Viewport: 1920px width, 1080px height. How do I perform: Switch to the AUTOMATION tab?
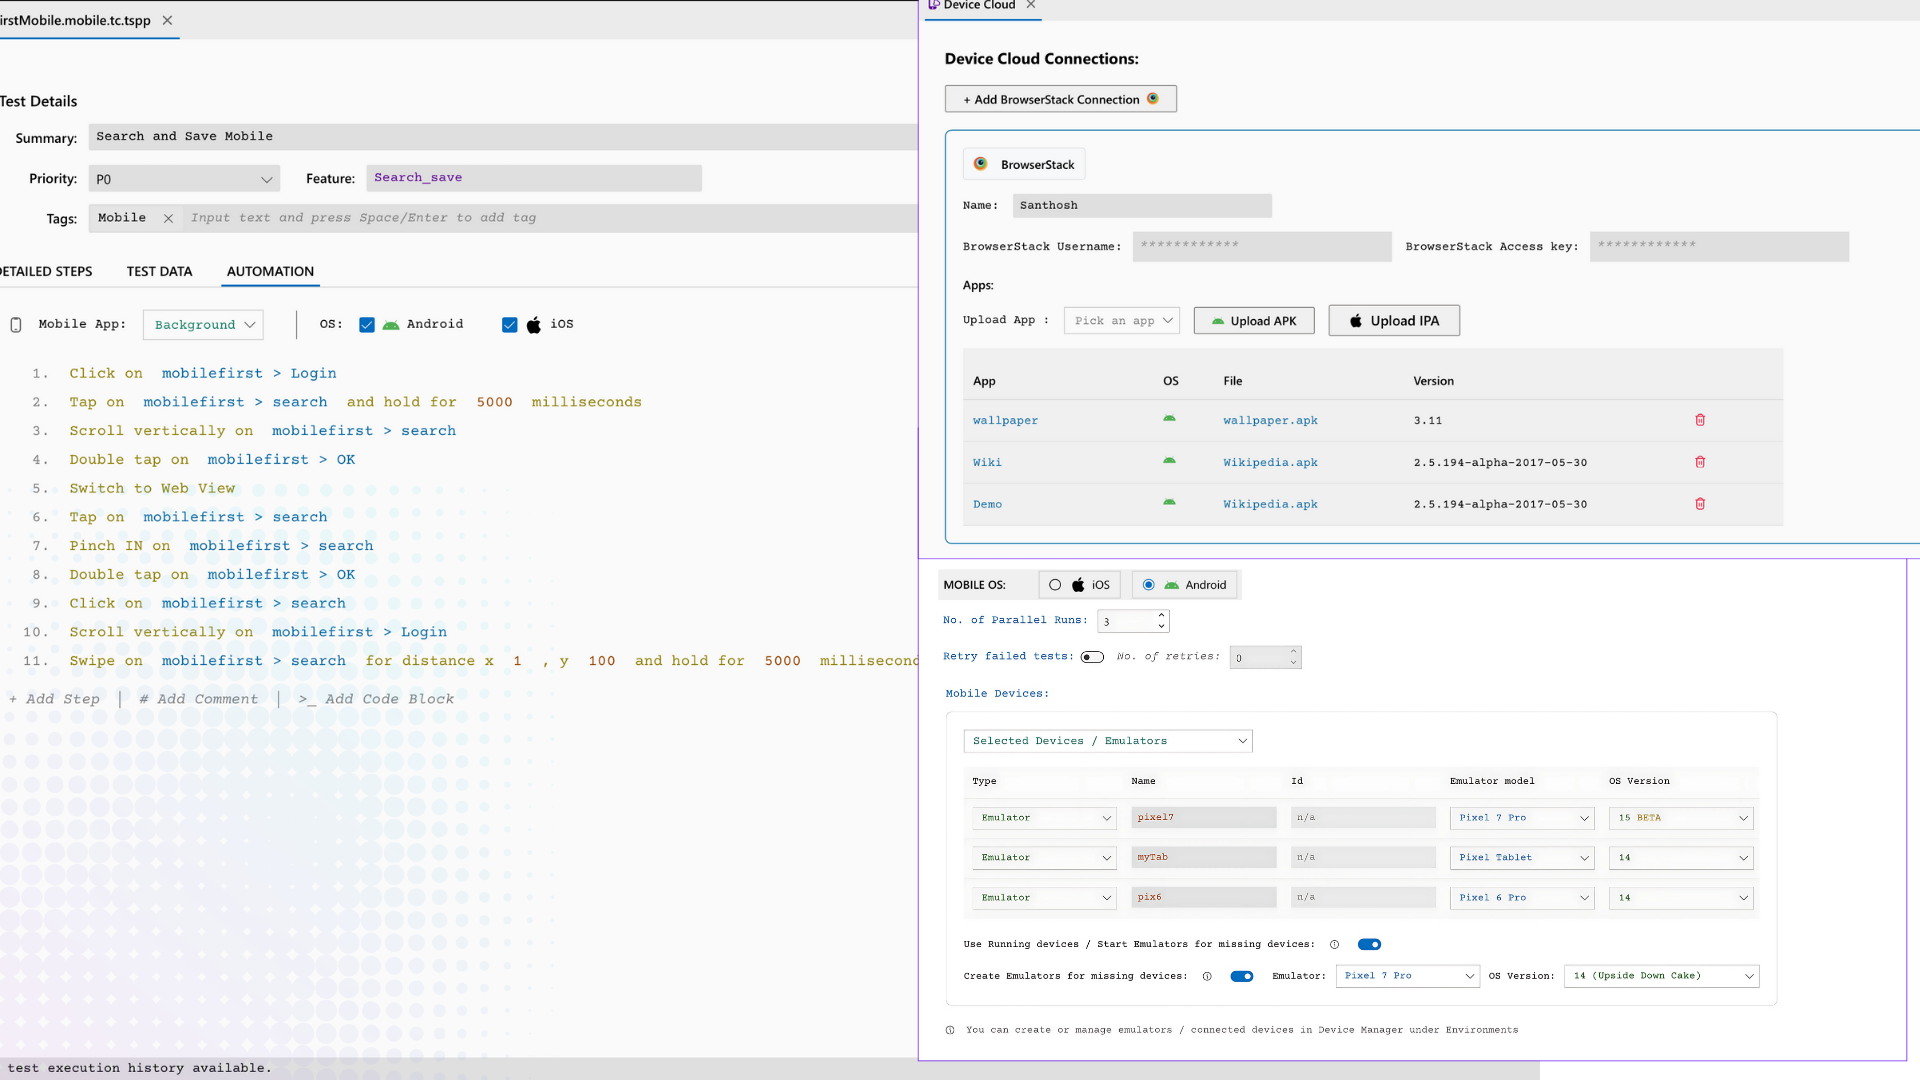(269, 270)
